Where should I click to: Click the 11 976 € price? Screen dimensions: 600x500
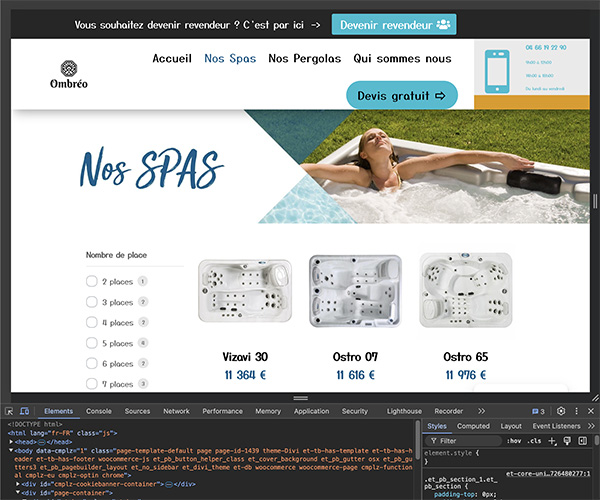pos(466,375)
